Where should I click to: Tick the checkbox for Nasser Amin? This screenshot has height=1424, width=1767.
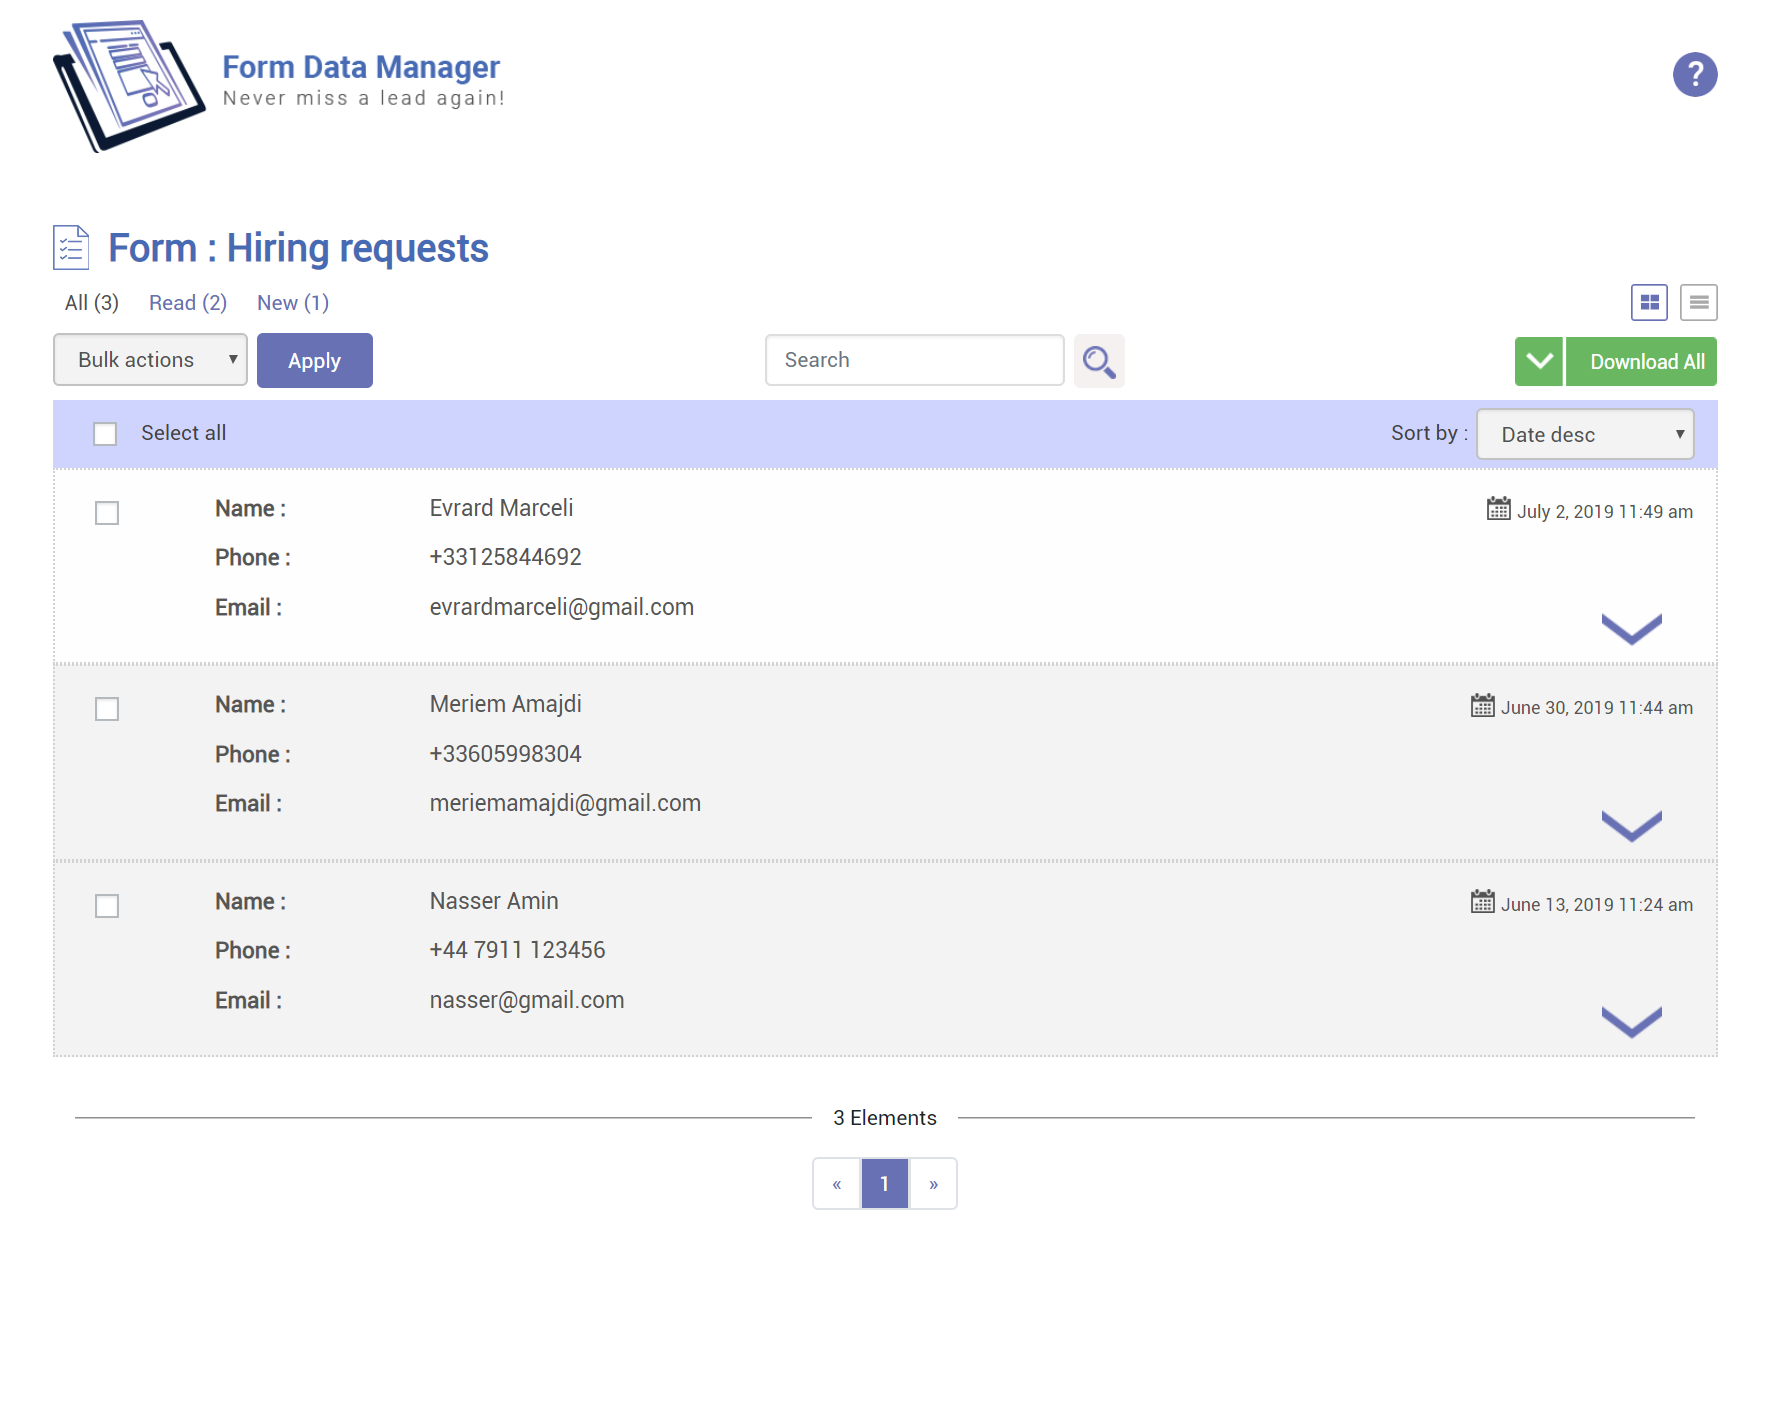tap(107, 906)
